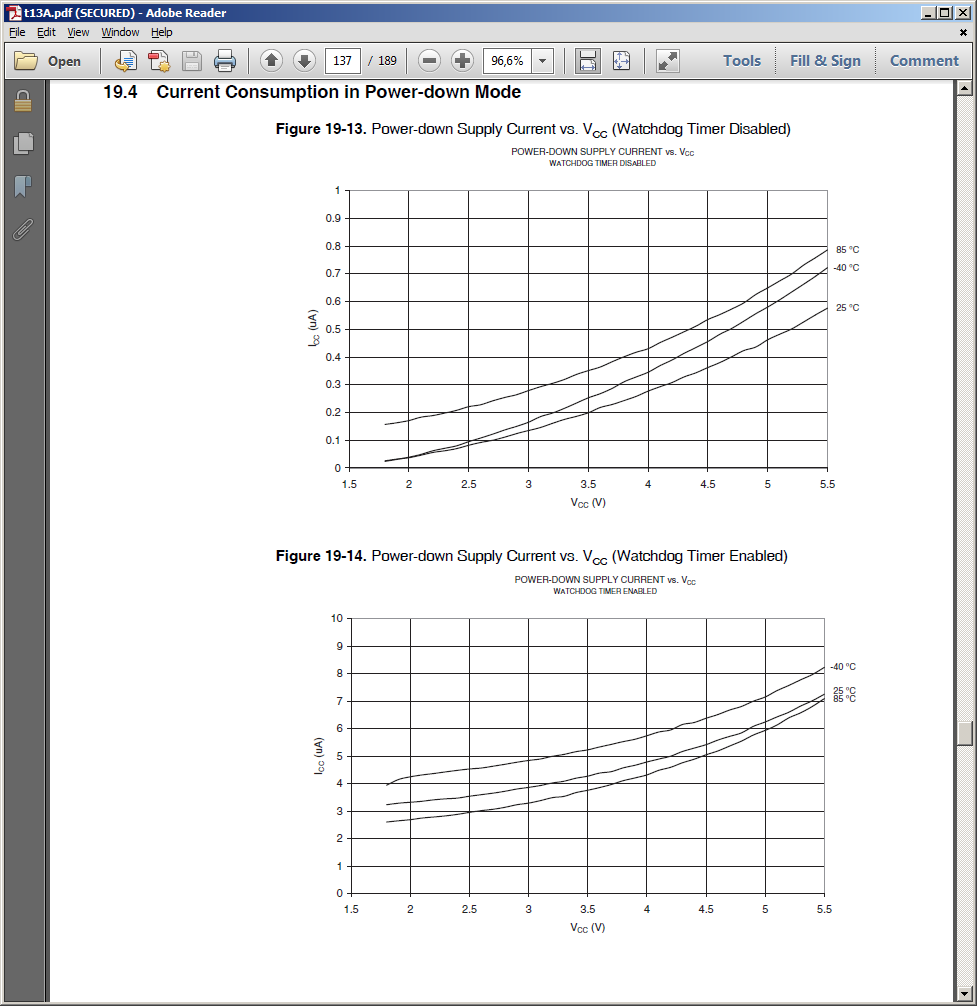Minimize the Adobe Reader window
Image resolution: width=977 pixels, height=1006 pixels.
[x=929, y=12]
